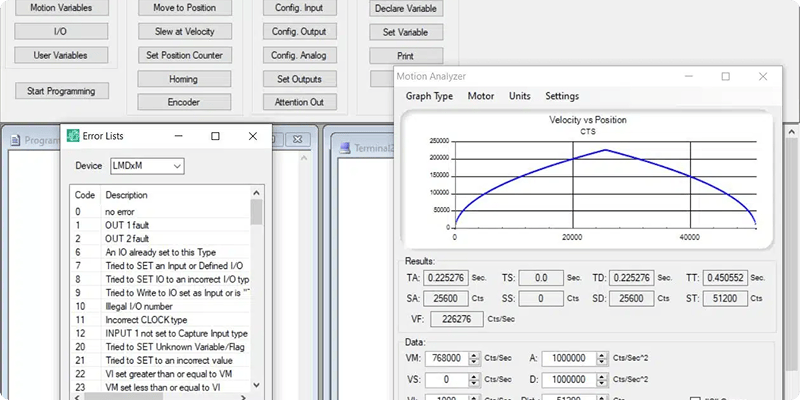Increase the VM value with its spinner
The image size is (800, 400).
[474, 355]
